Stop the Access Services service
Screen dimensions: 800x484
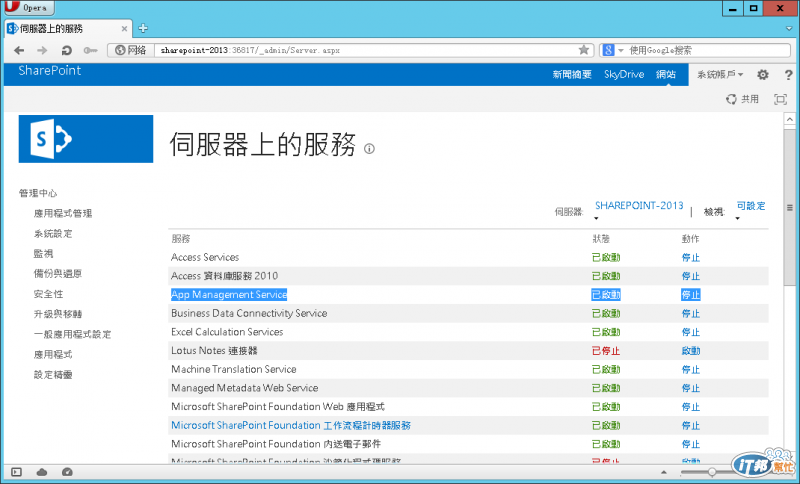pyautogui.click(x=691, y=258)
